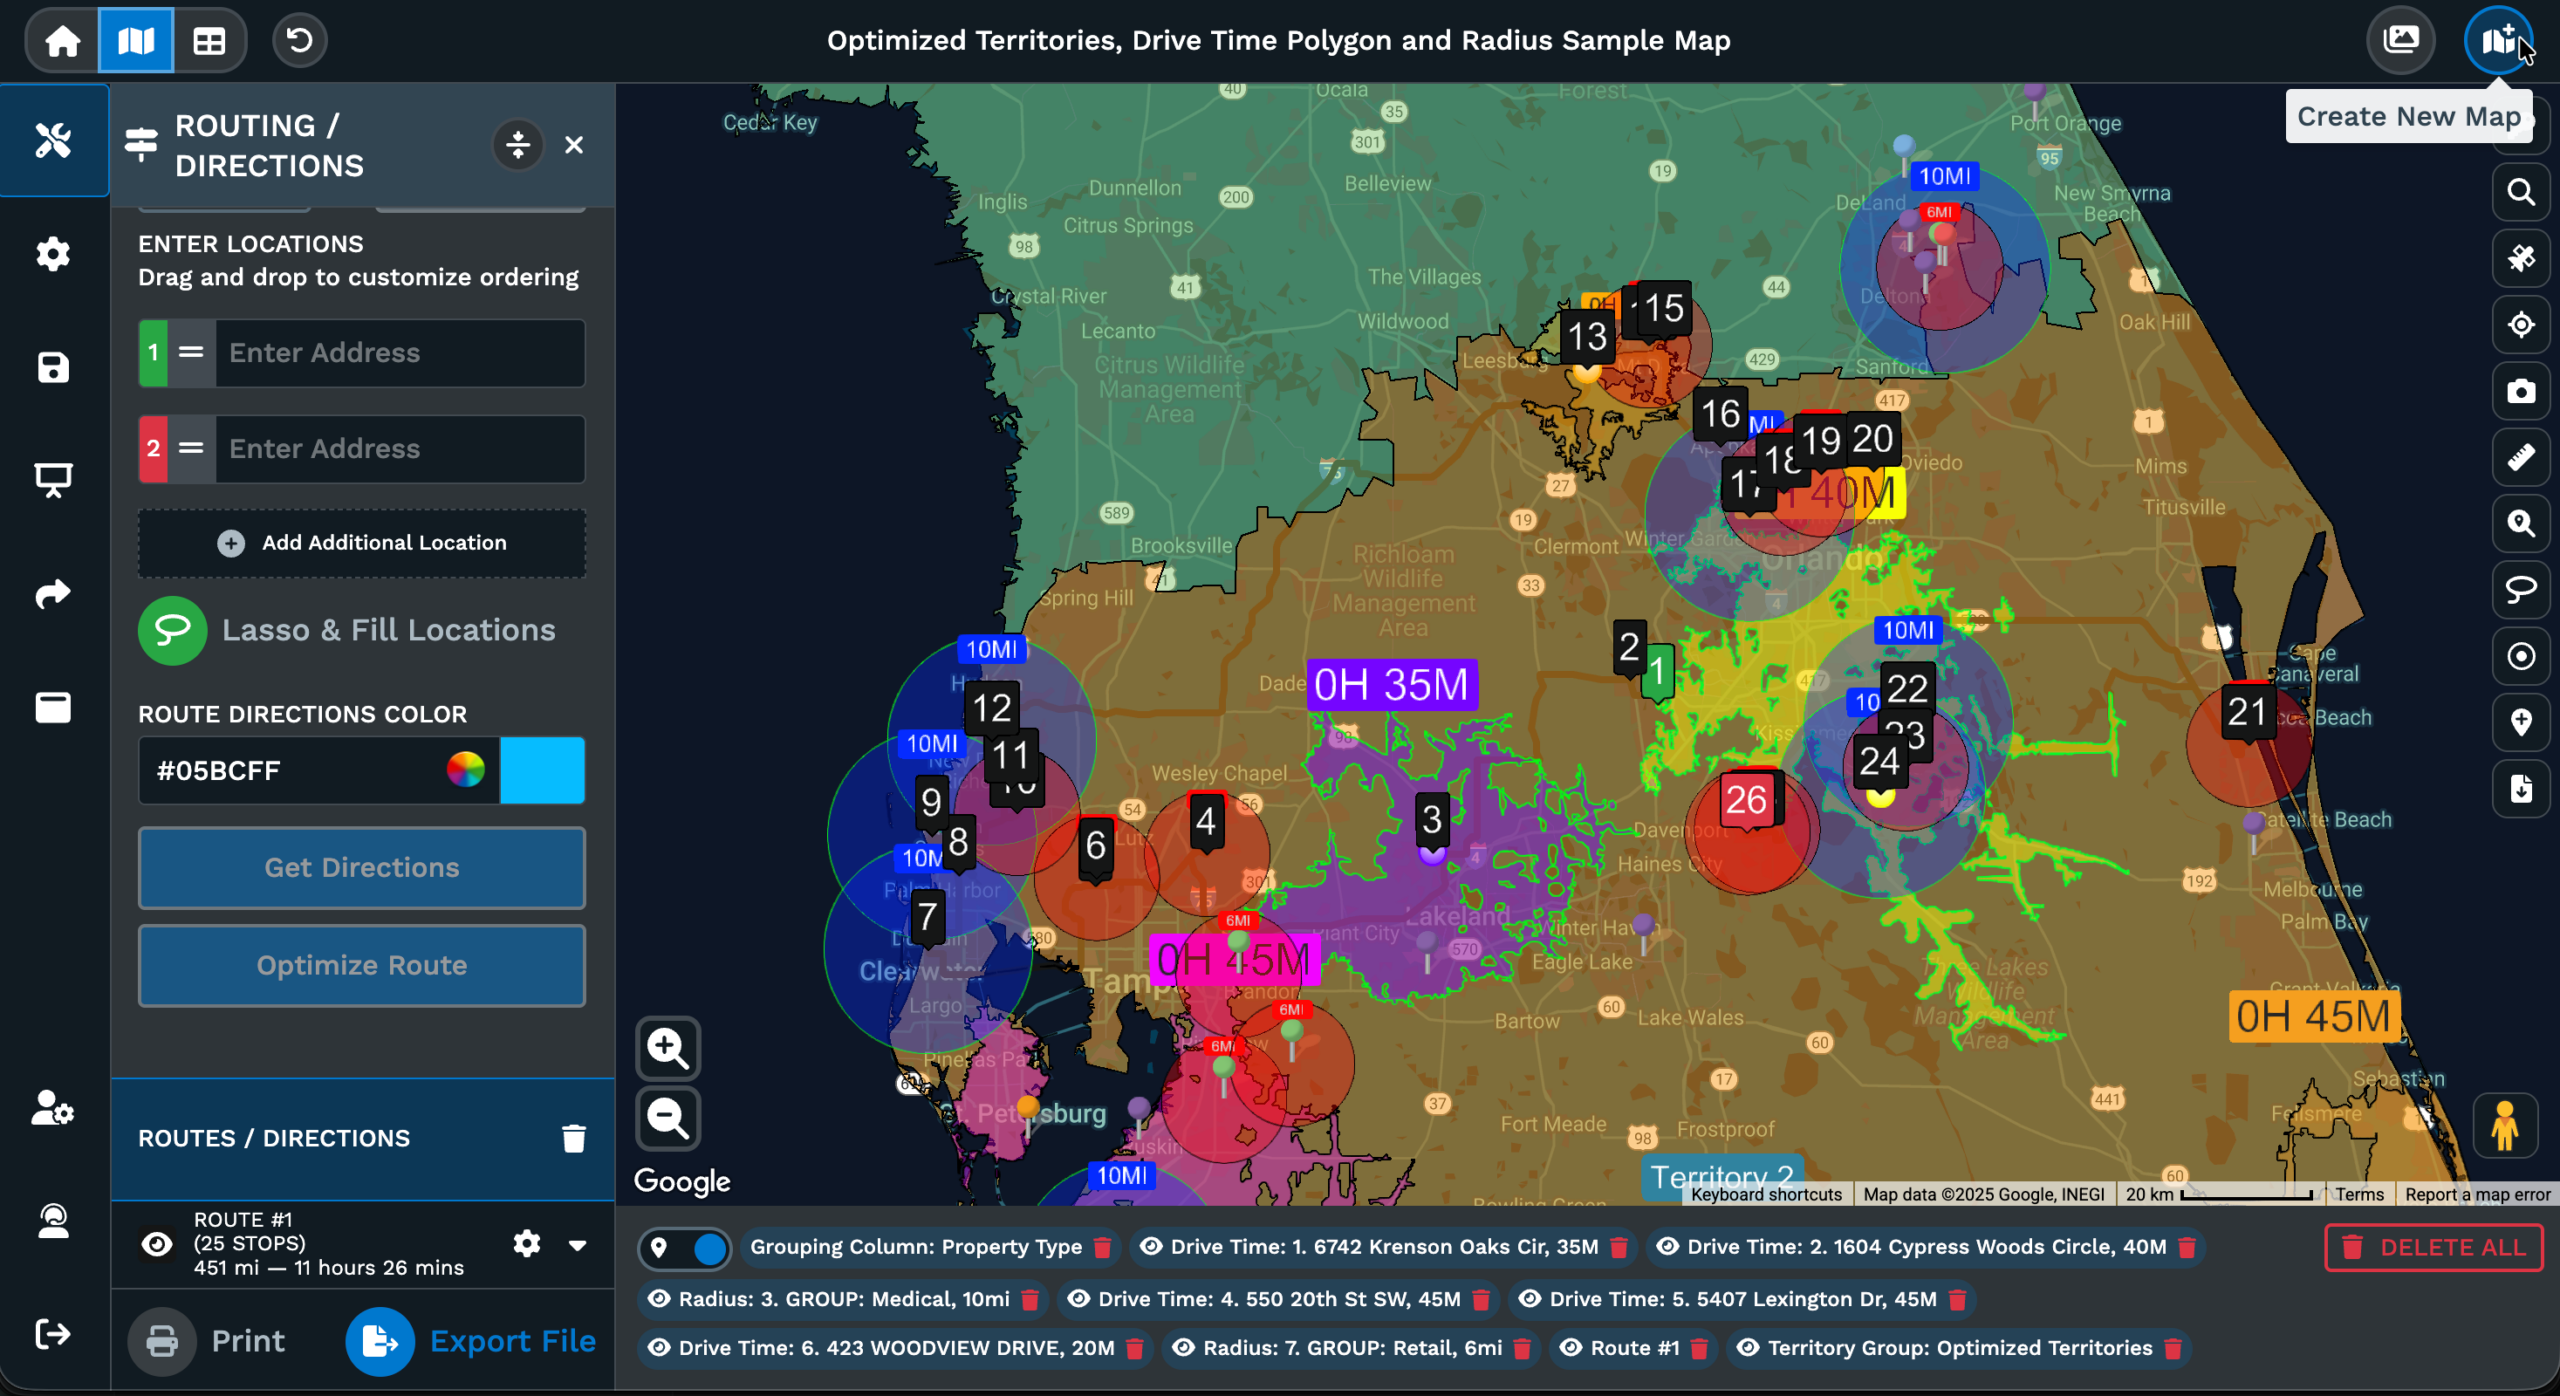Switch to the data table view tab
Image resolution: width=2560 pixels, height=1396 pixels.
coord(209,41)
